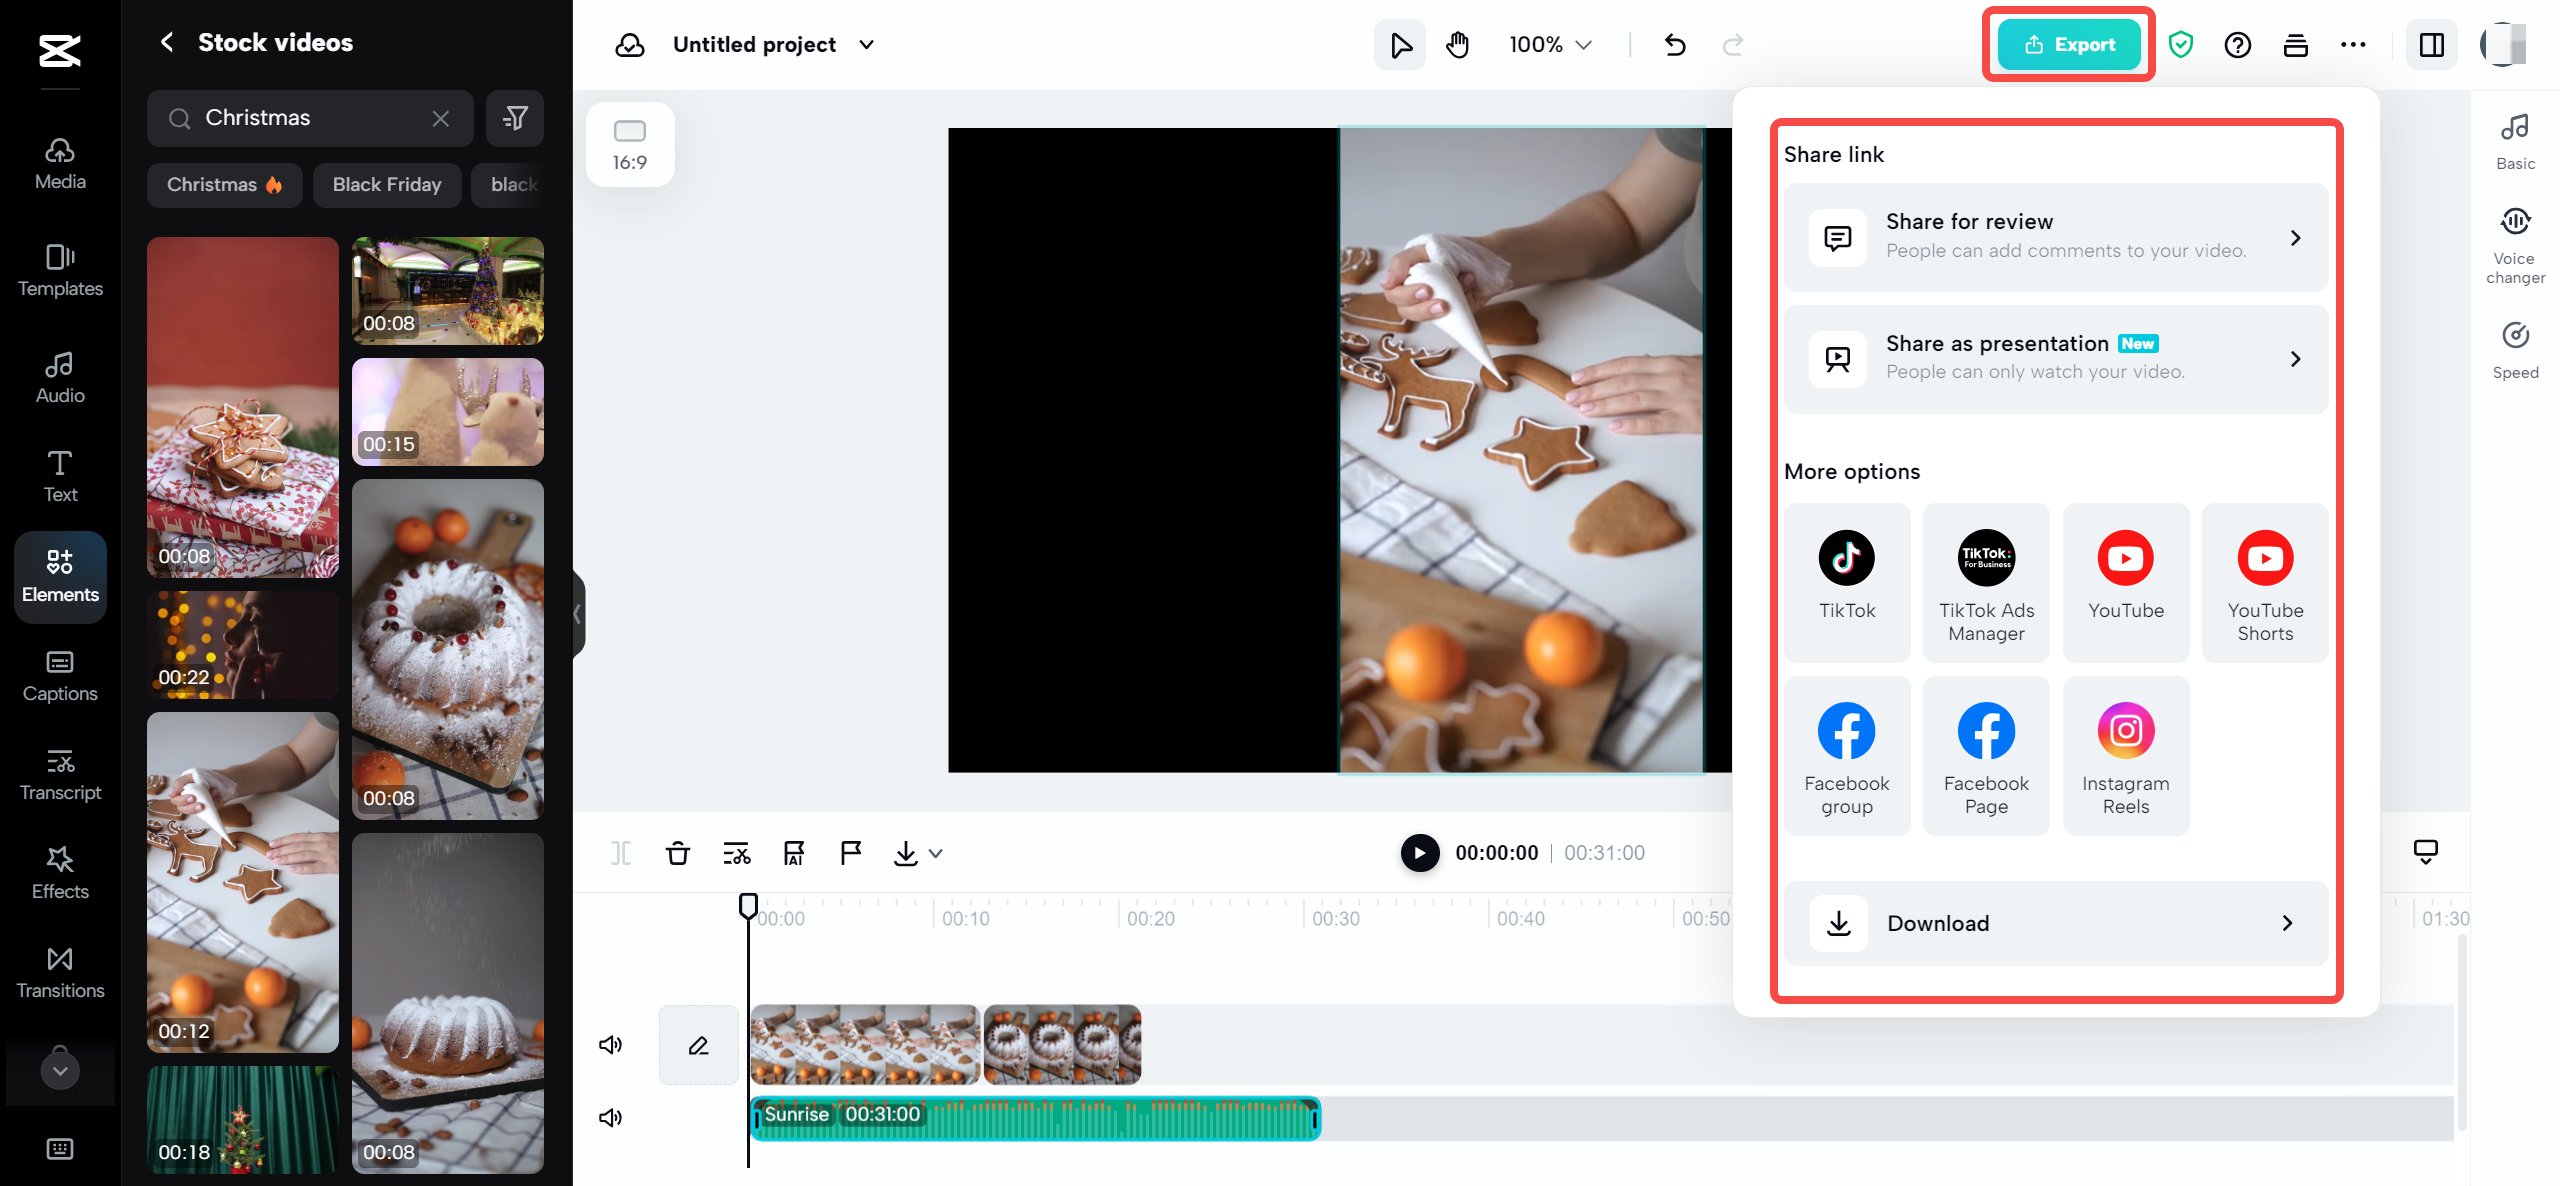Toggle the right panel layout view
Image resolution: width=2560 pixels, height=1186 pixels.
coord(2433,44)
